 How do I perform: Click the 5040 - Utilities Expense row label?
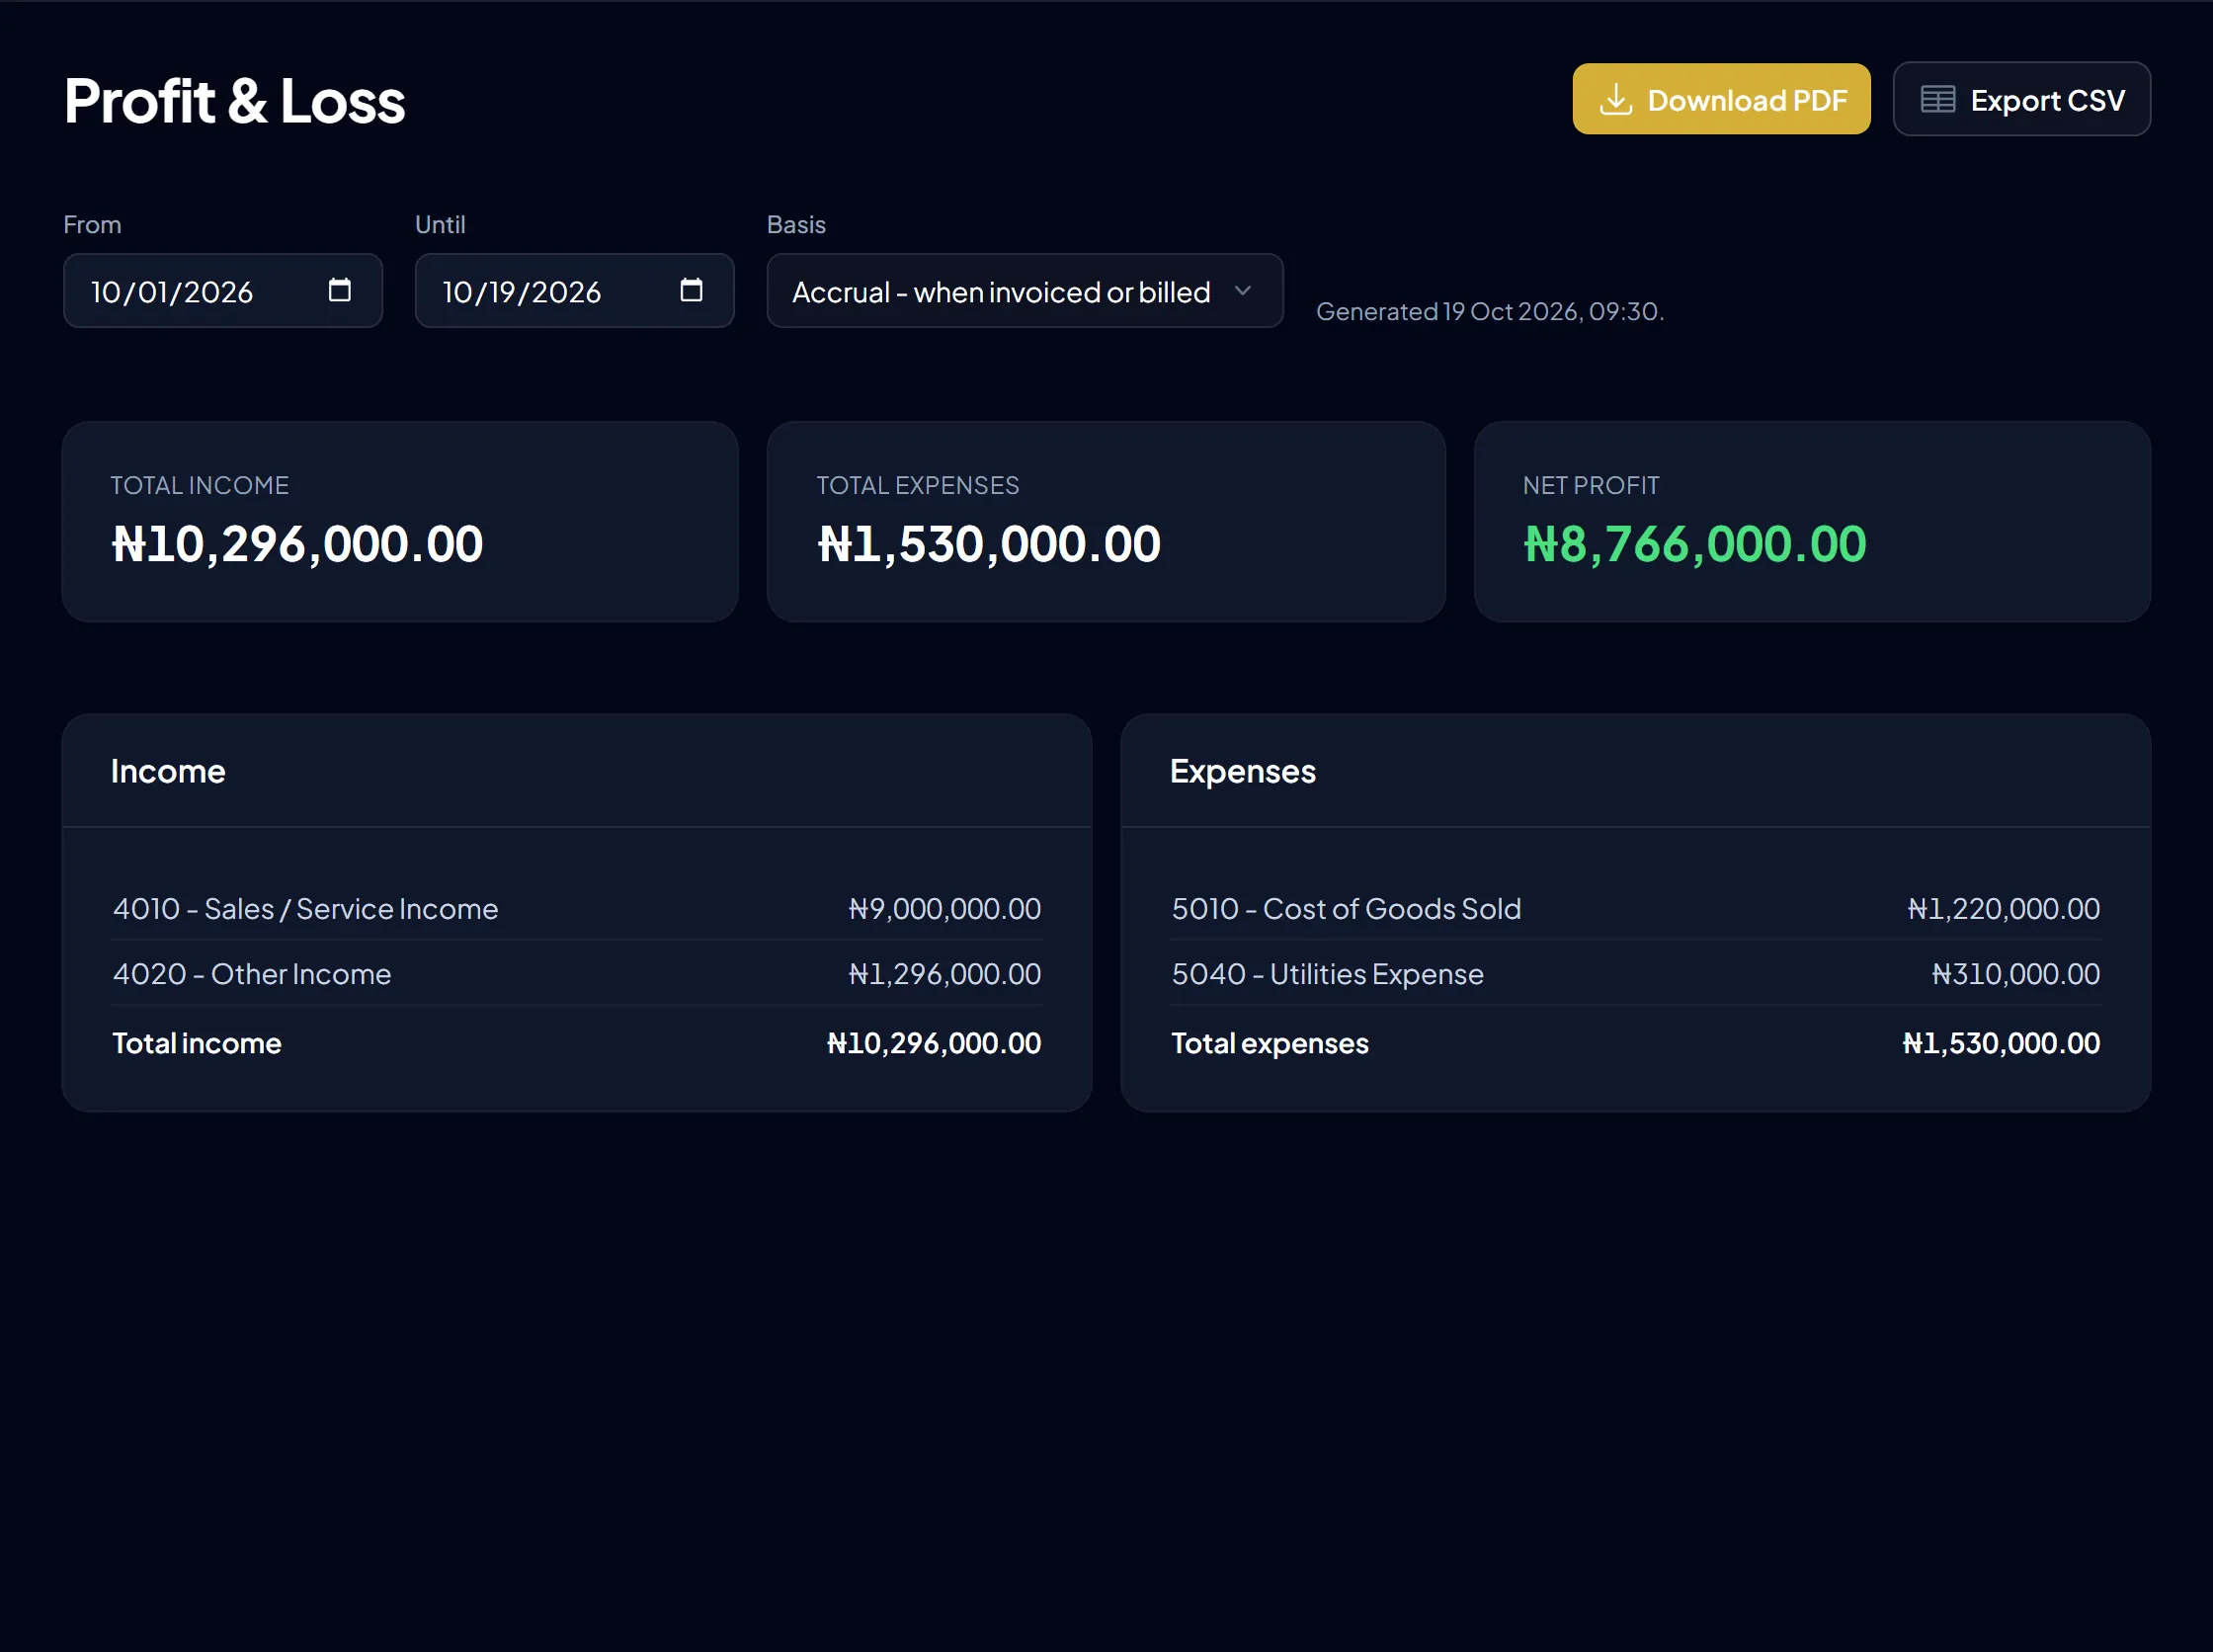pyautogui.click(x=1327, y=974)
